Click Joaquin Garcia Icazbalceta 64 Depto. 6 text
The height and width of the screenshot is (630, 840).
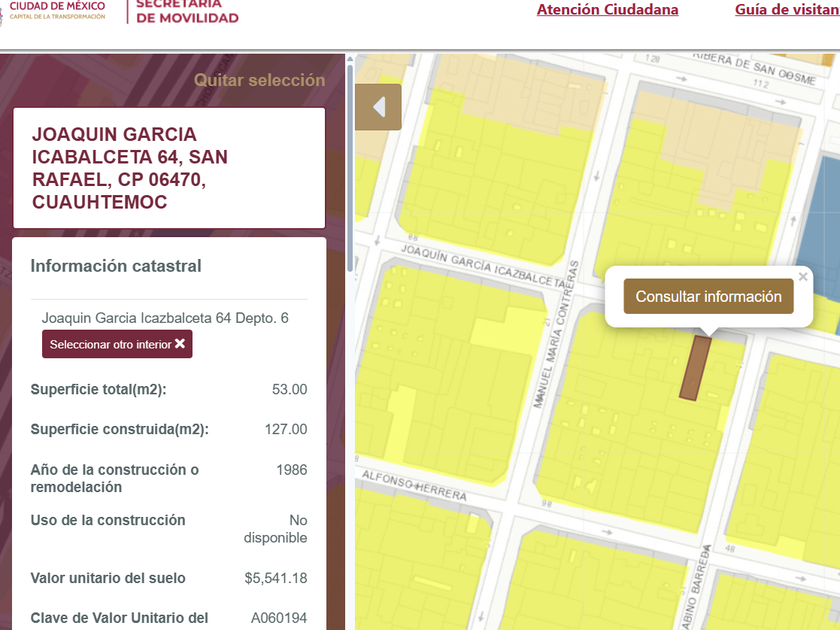165,318
